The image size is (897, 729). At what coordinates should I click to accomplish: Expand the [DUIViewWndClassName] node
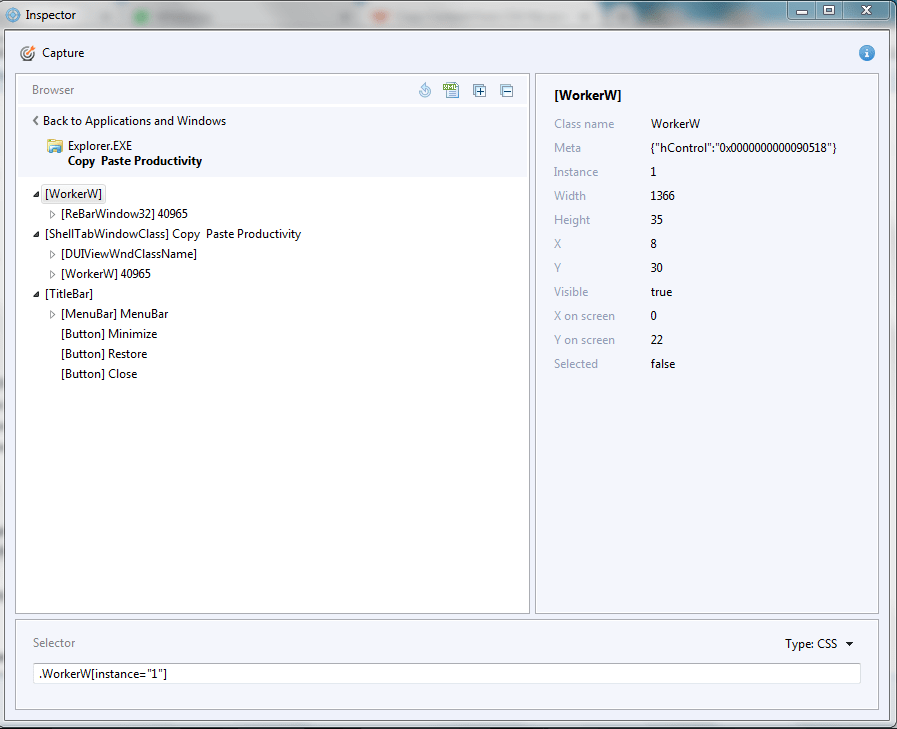52,253
